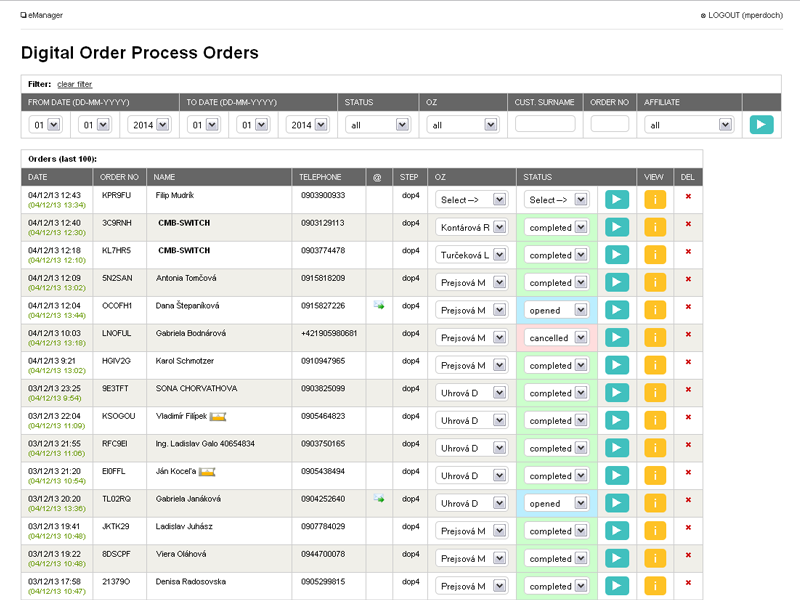This screenshot has height=600, width=800.
Task: Expand the Affiliate filter dropdown
Action: (689, 125)
